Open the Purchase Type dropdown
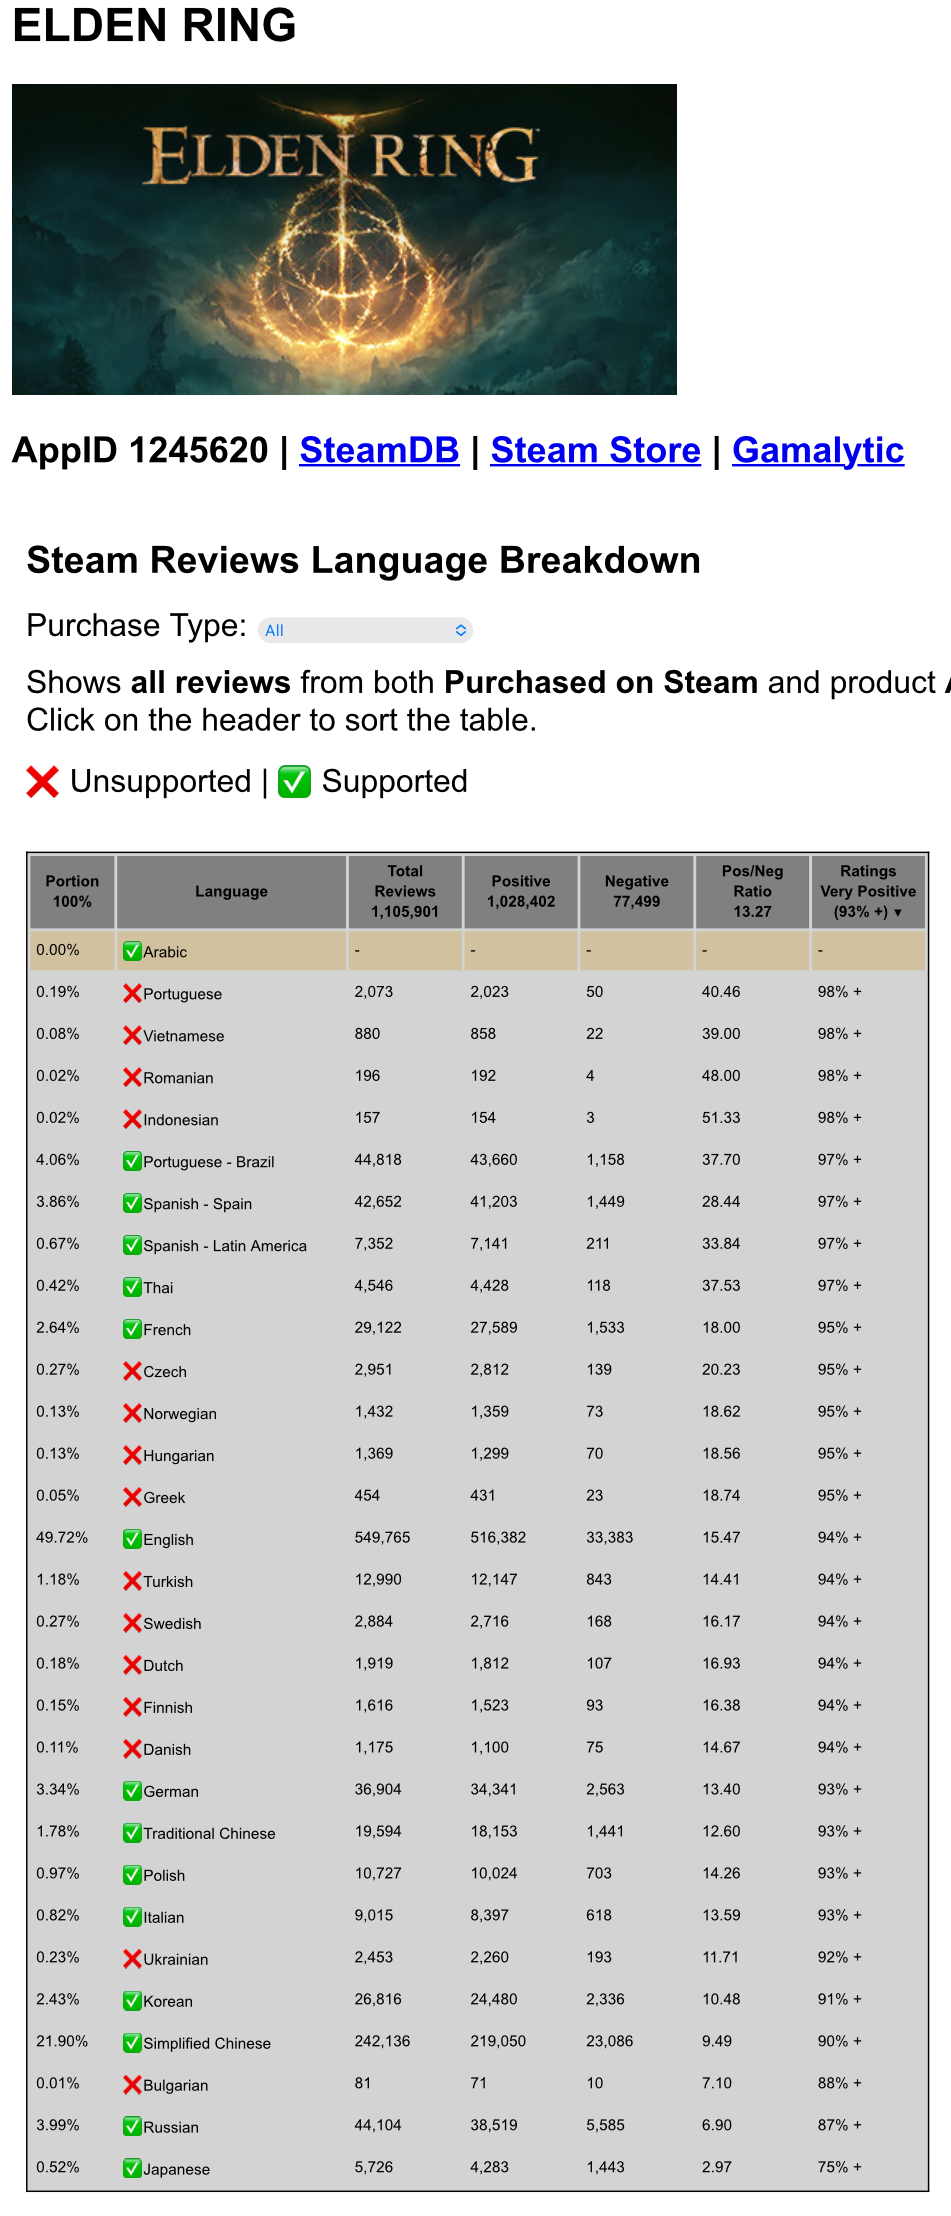Image resolution: width=951 pixels, height=2216 pixels. [x=365, y=630]
